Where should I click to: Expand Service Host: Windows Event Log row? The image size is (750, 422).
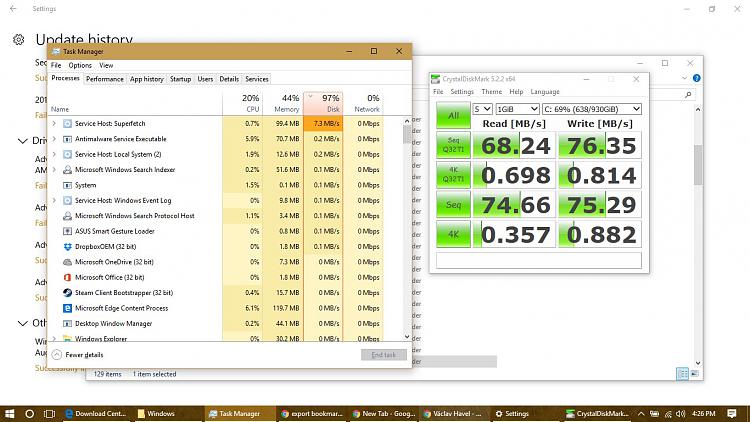click(54, 200)
